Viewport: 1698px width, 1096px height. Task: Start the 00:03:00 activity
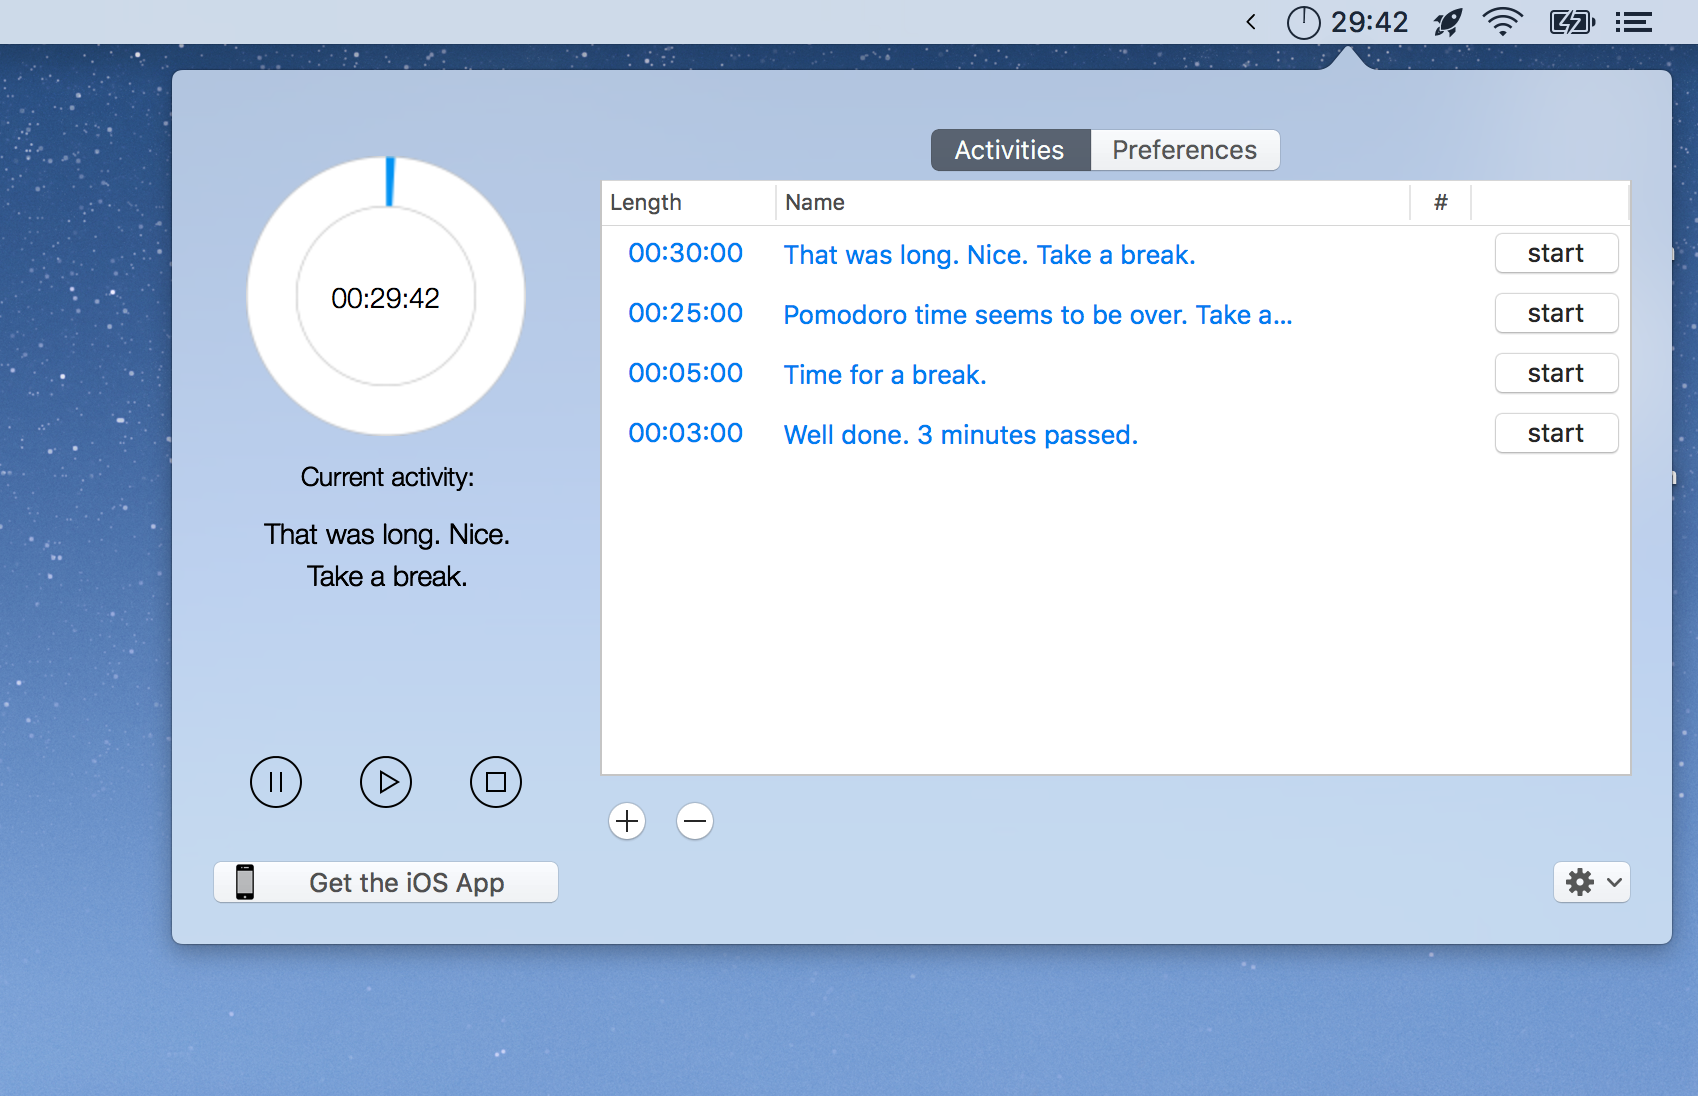point(1556,433)
